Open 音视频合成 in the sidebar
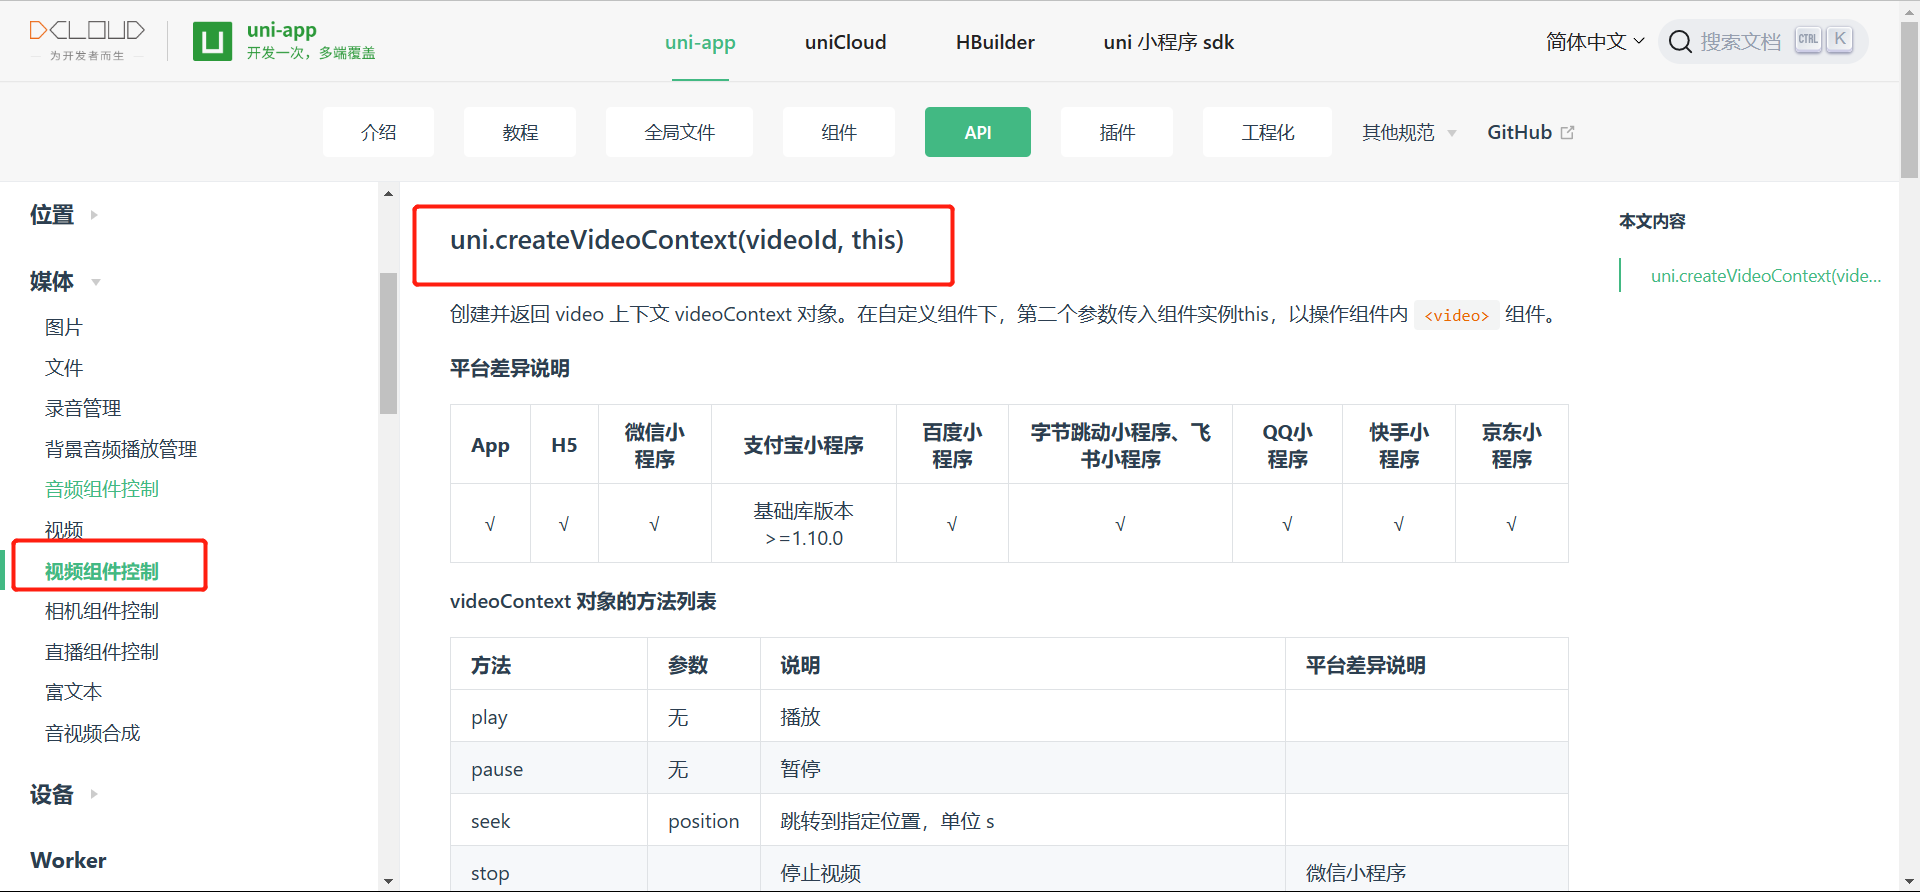 pos(93,733)
